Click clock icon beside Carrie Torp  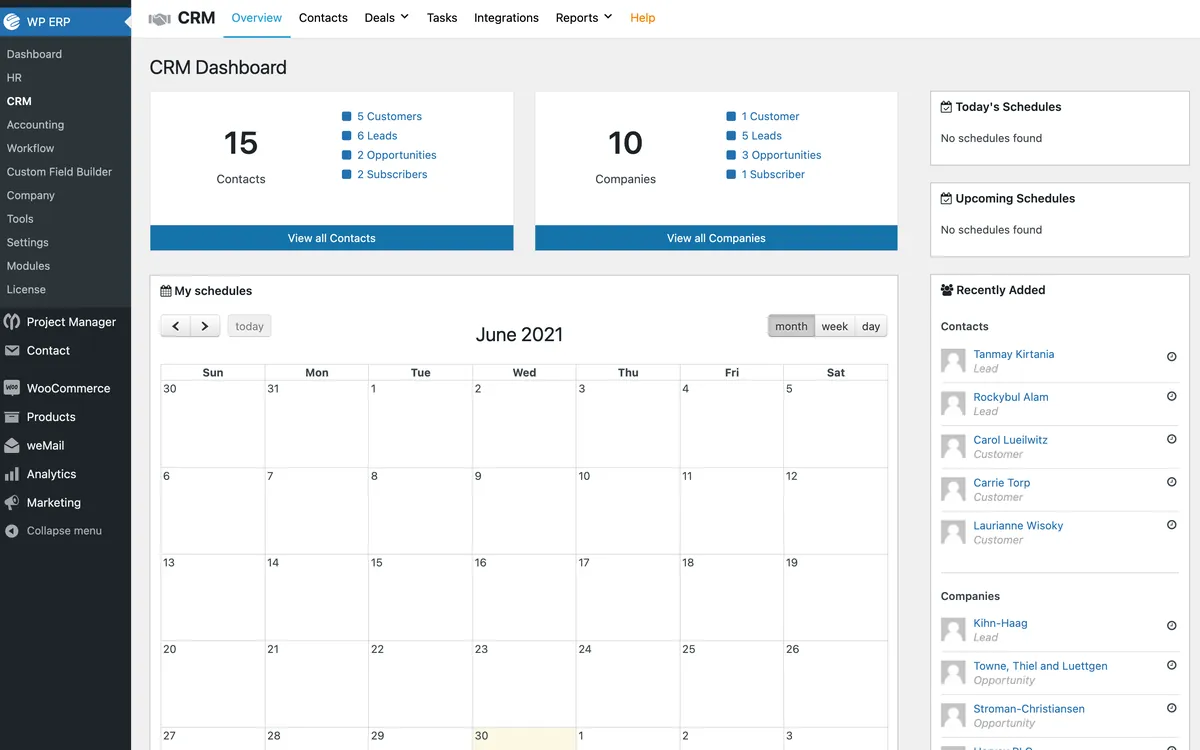pyautogui.click(x=1172, y=482)
